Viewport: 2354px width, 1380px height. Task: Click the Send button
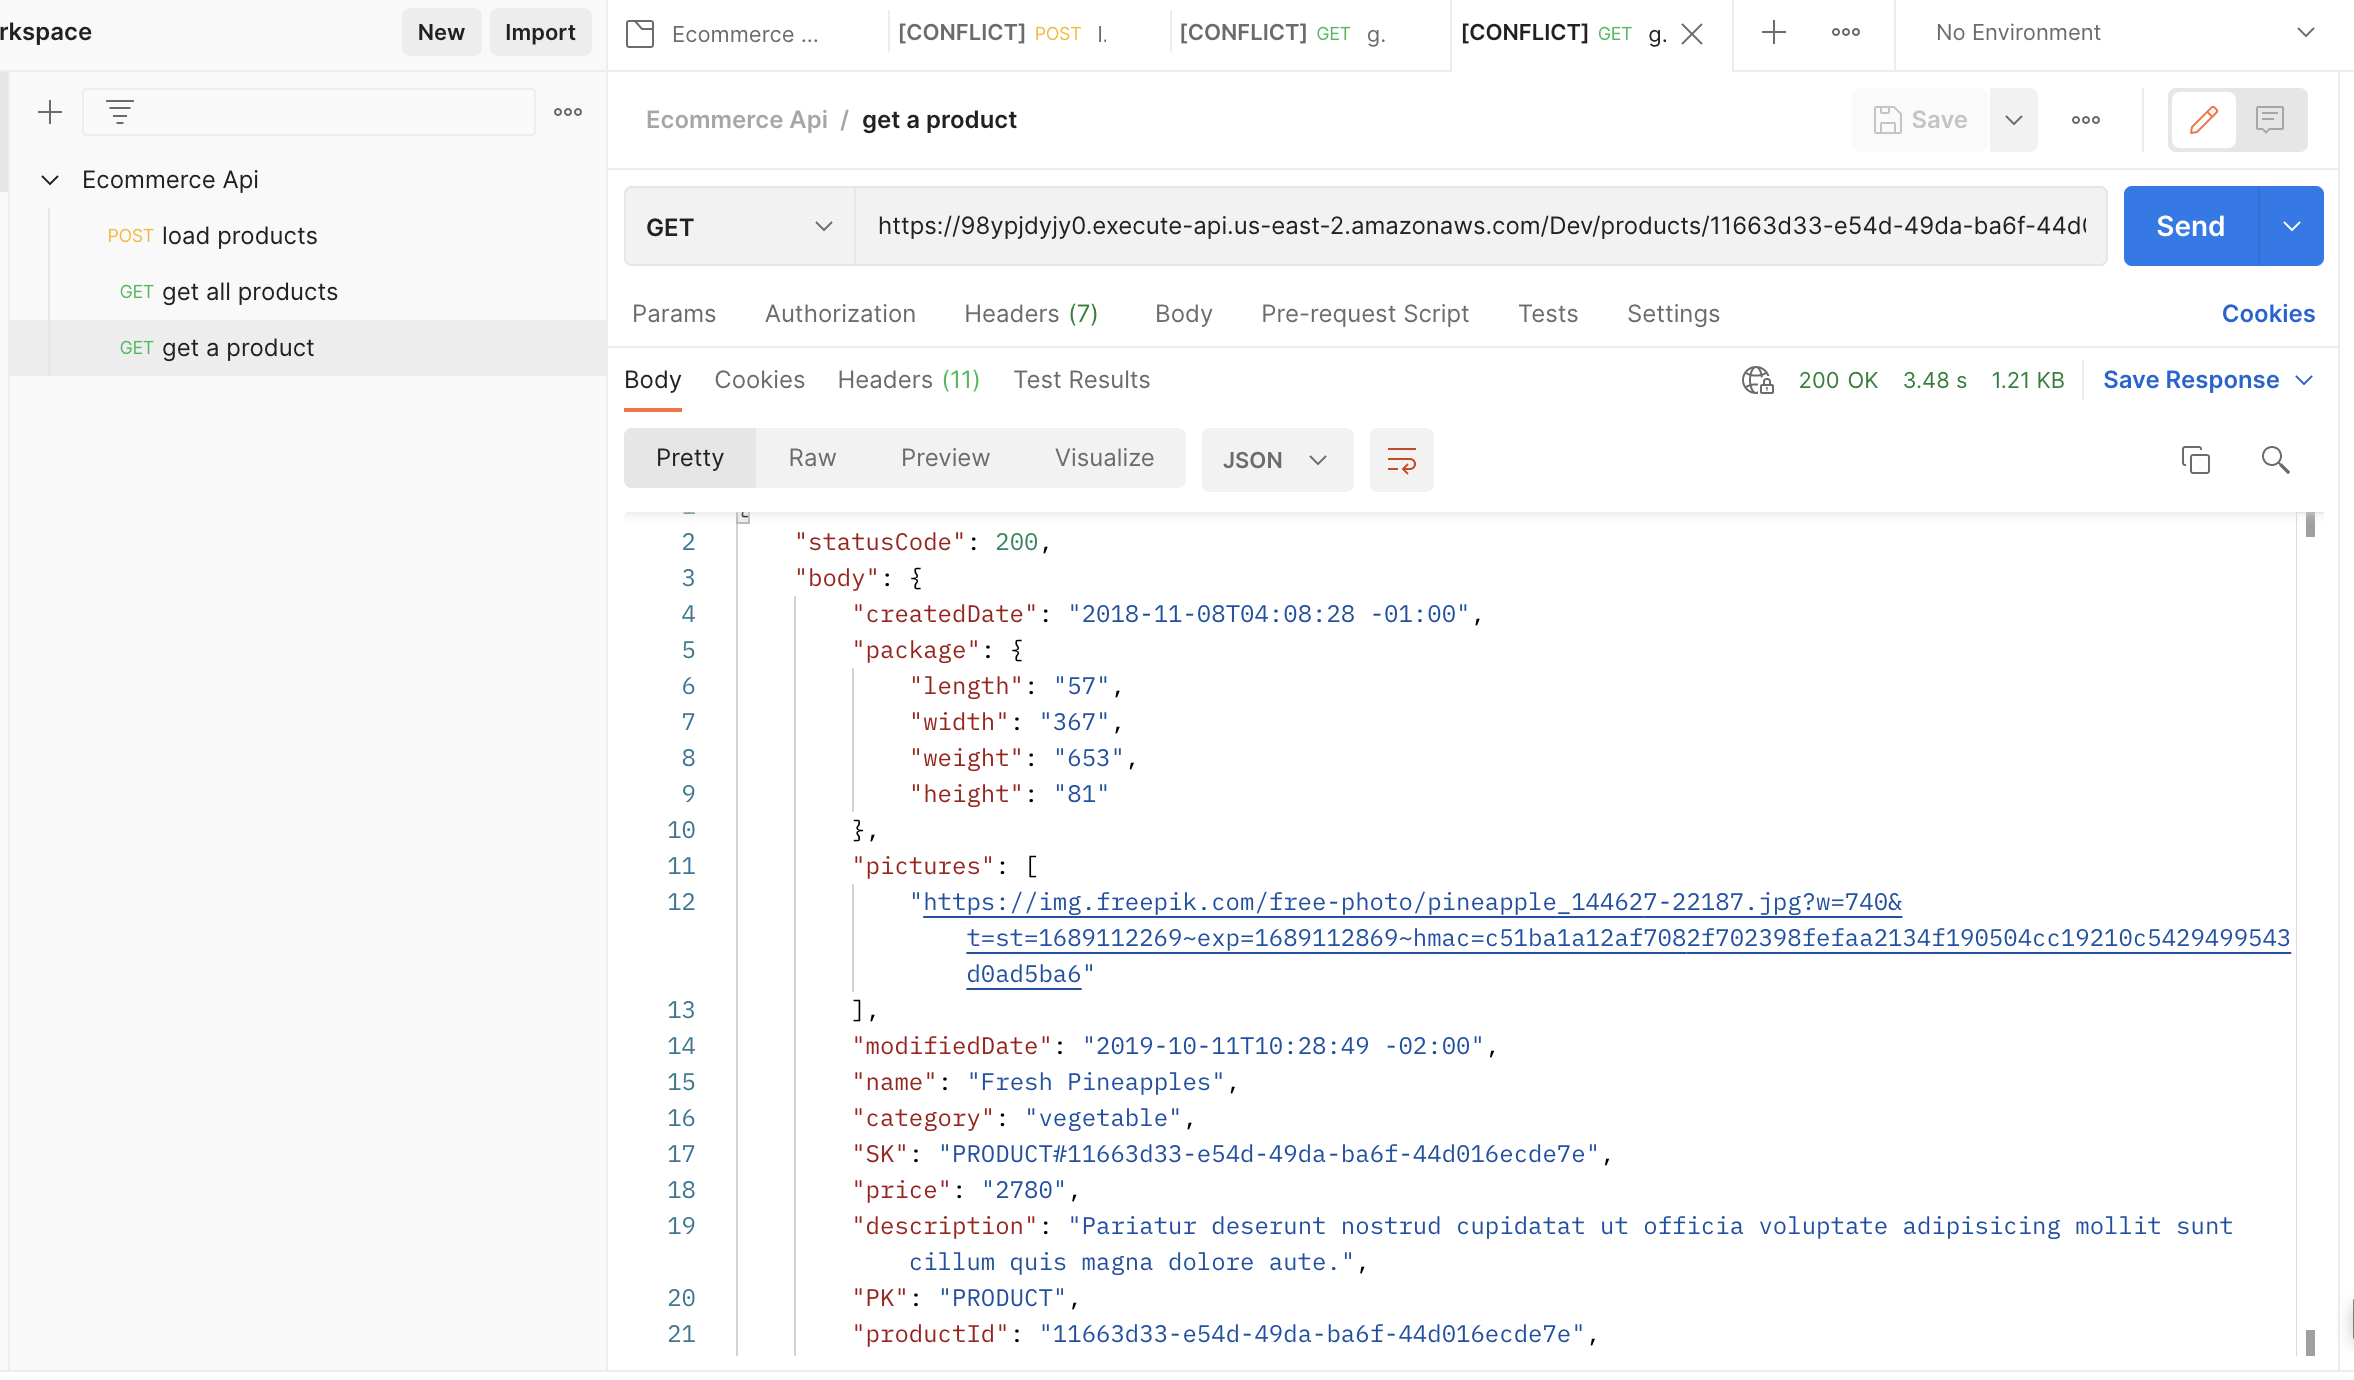pos(2189,227)
